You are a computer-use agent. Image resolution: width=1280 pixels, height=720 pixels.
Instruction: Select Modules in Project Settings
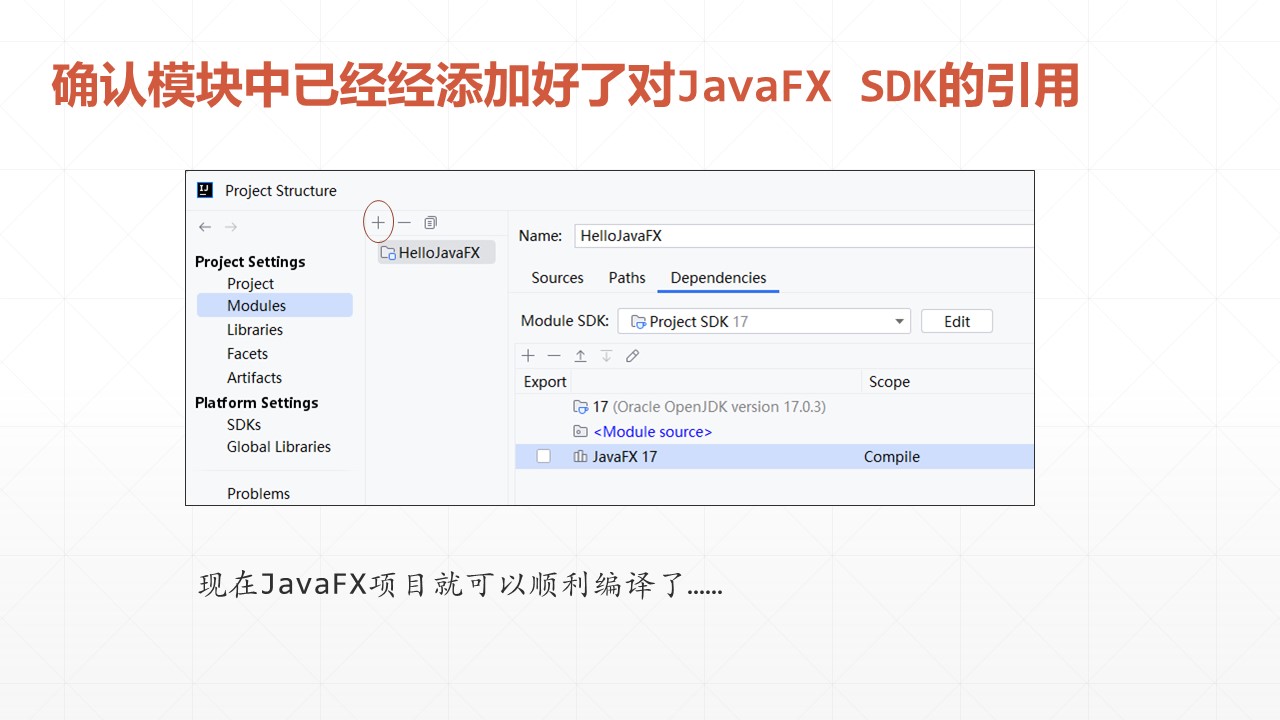pyautogui.click(x=275, y=306)
